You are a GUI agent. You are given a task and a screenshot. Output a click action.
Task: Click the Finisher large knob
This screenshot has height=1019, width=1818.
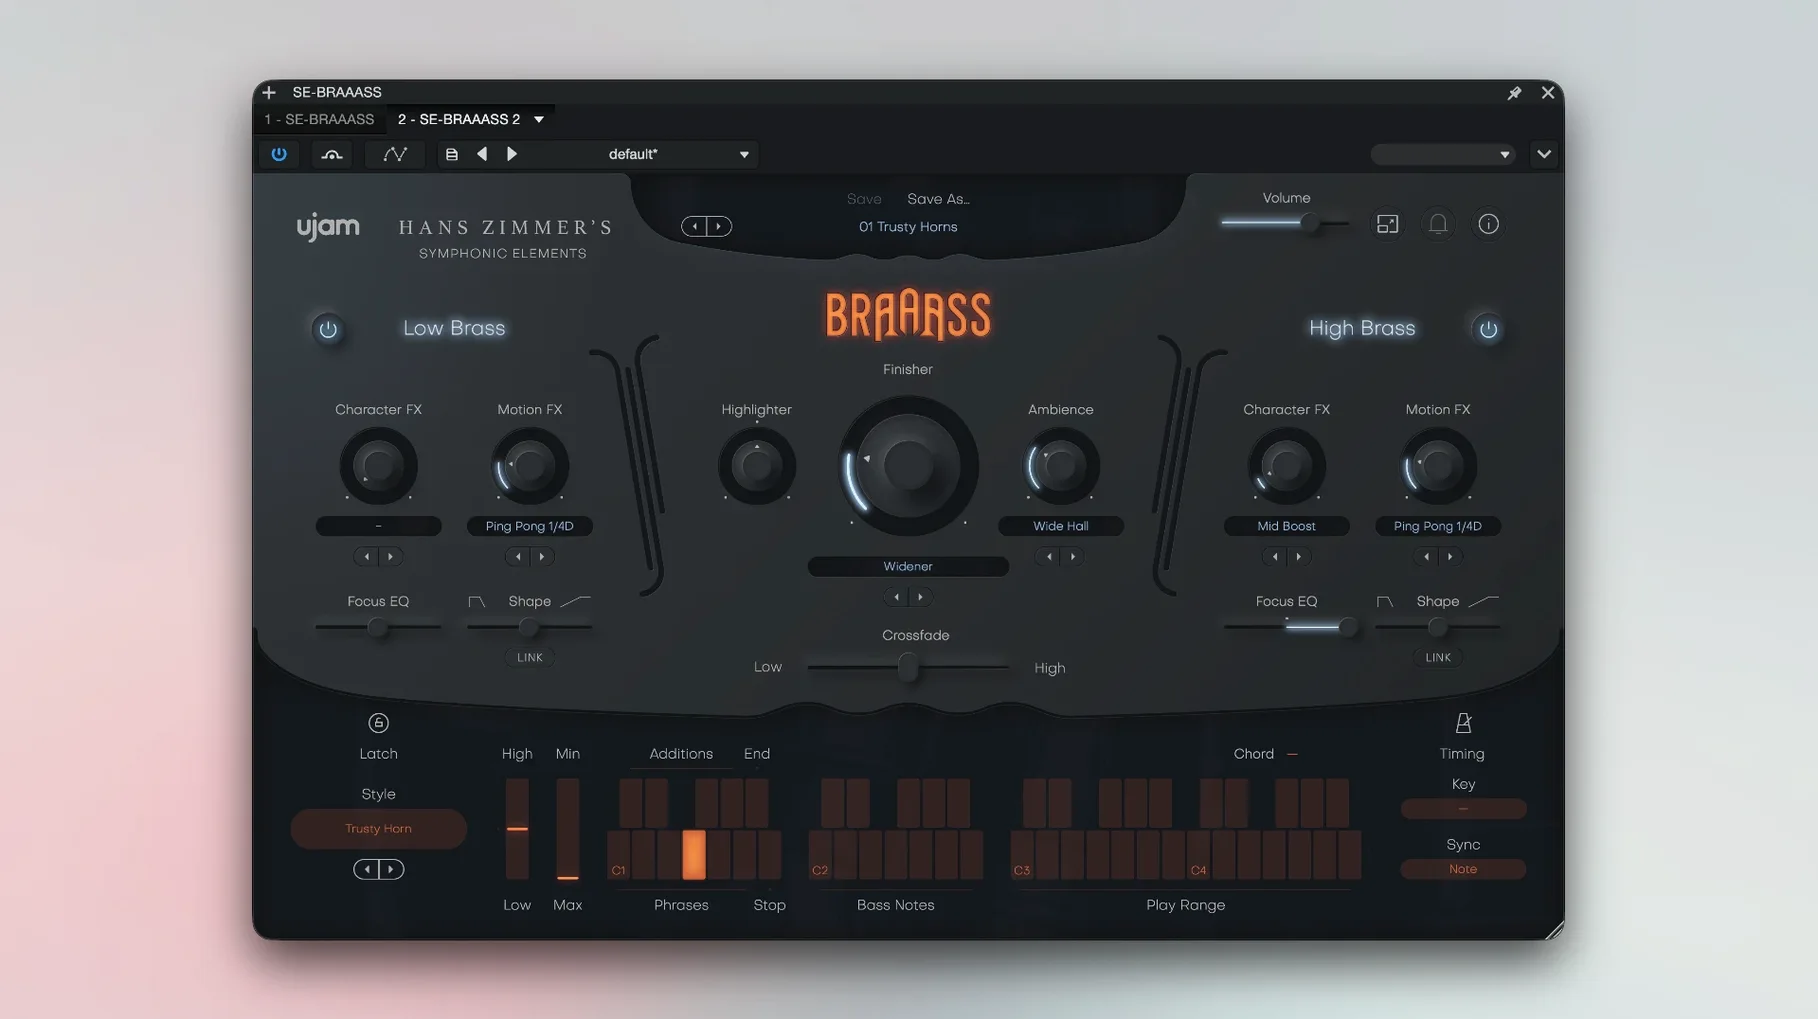point(908,465)
